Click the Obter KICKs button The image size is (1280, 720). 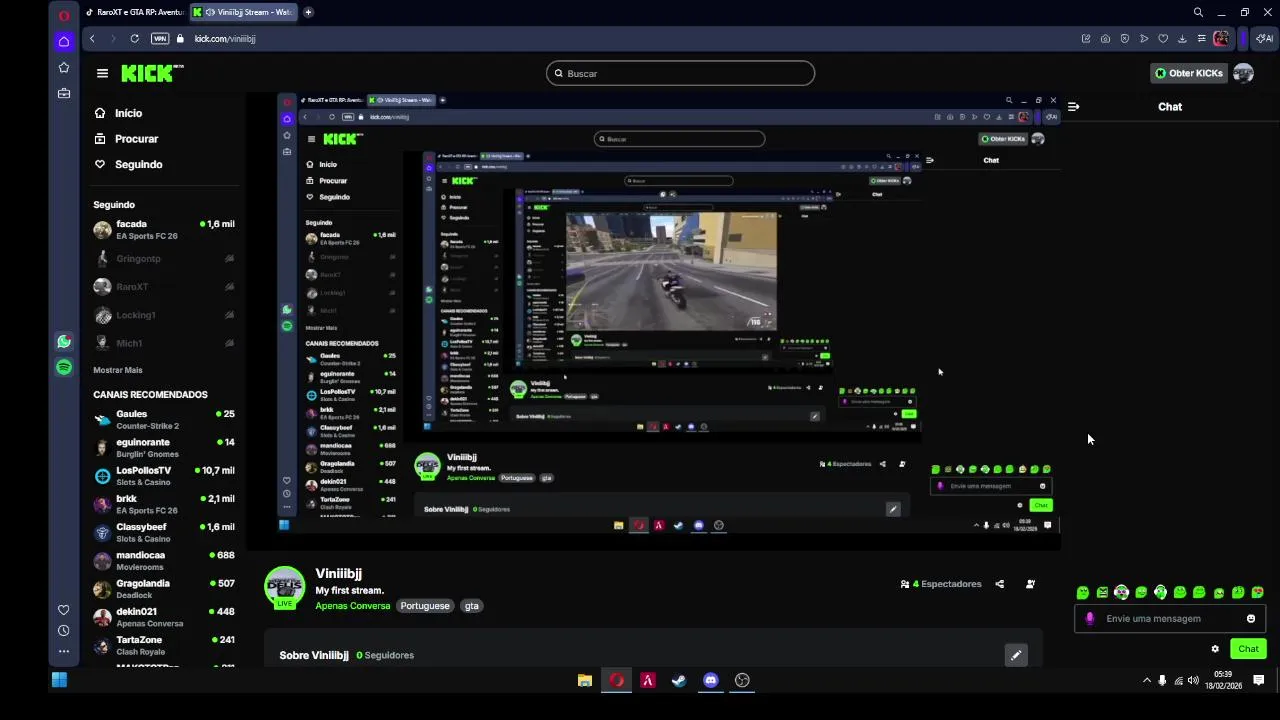tap(1188, 73)
